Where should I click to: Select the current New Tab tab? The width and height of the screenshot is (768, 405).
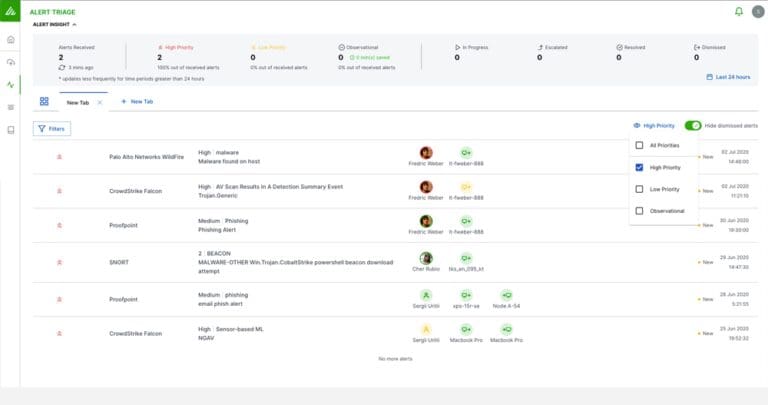point(78,102)
